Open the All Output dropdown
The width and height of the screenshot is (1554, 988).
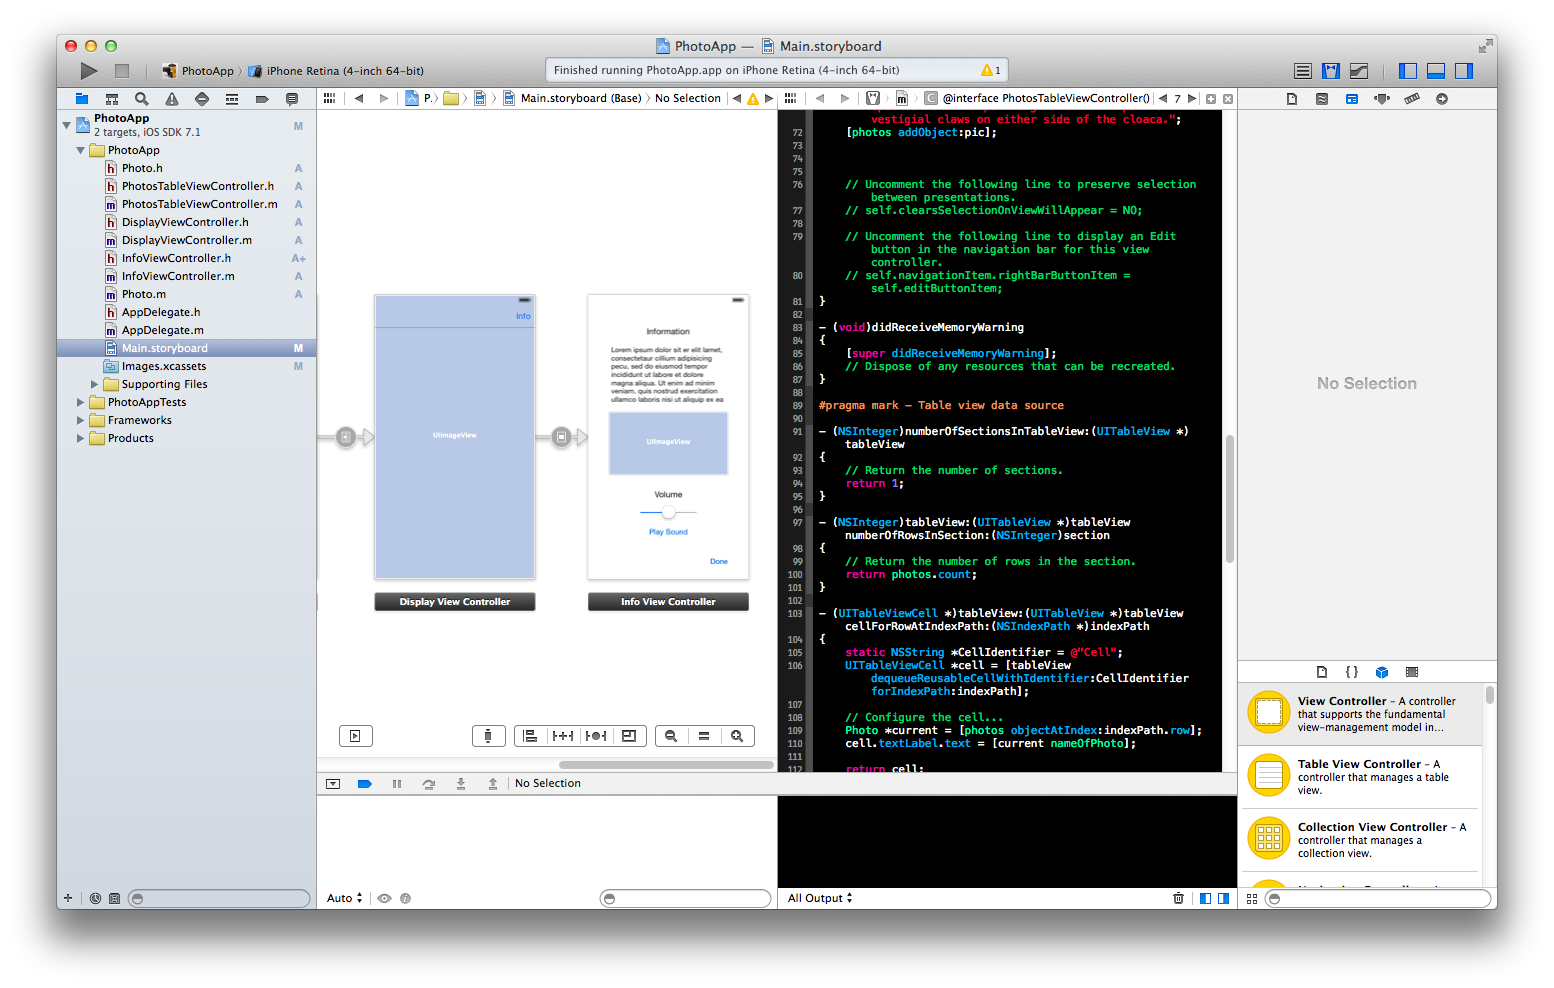click(x=820, y=898)
